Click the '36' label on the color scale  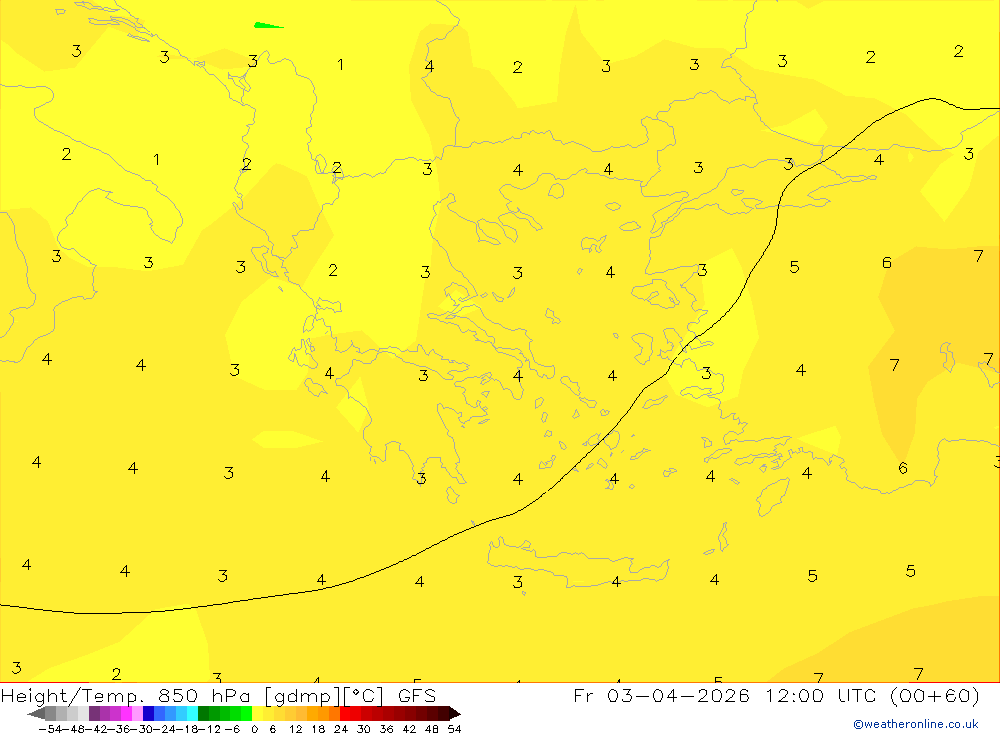coord(386,729)
